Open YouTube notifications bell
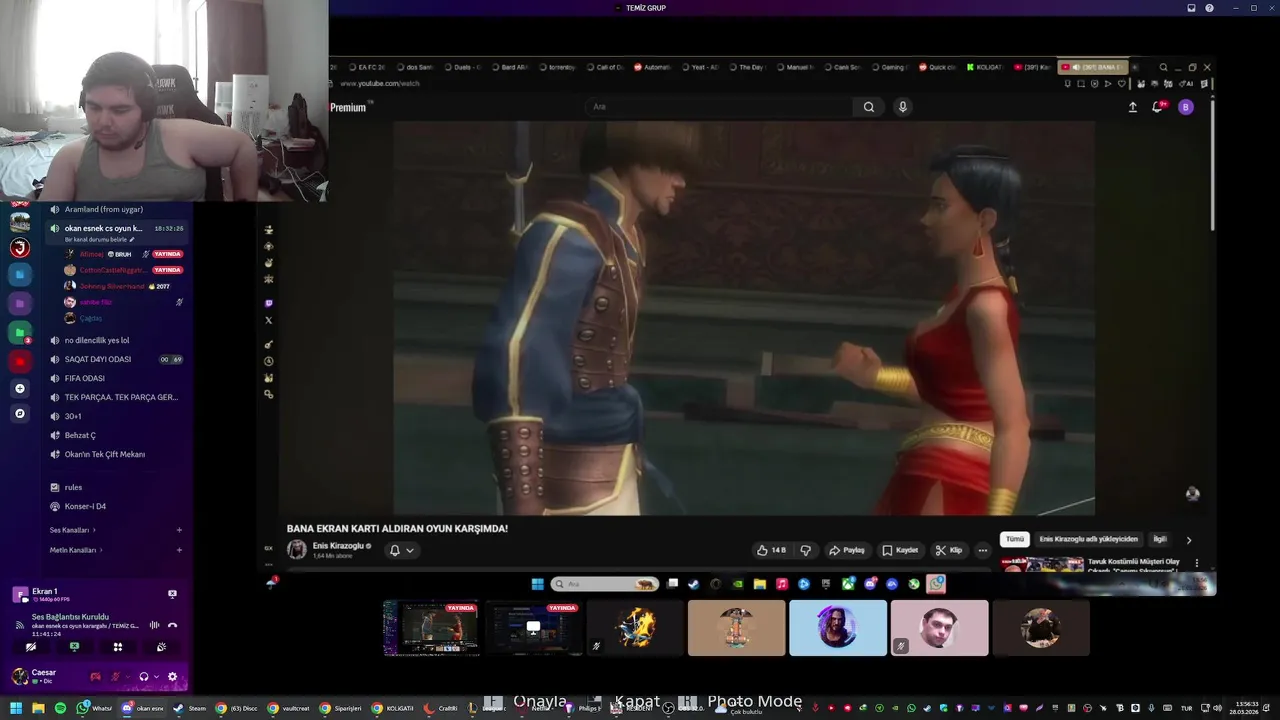 [x=1158, y=107]
